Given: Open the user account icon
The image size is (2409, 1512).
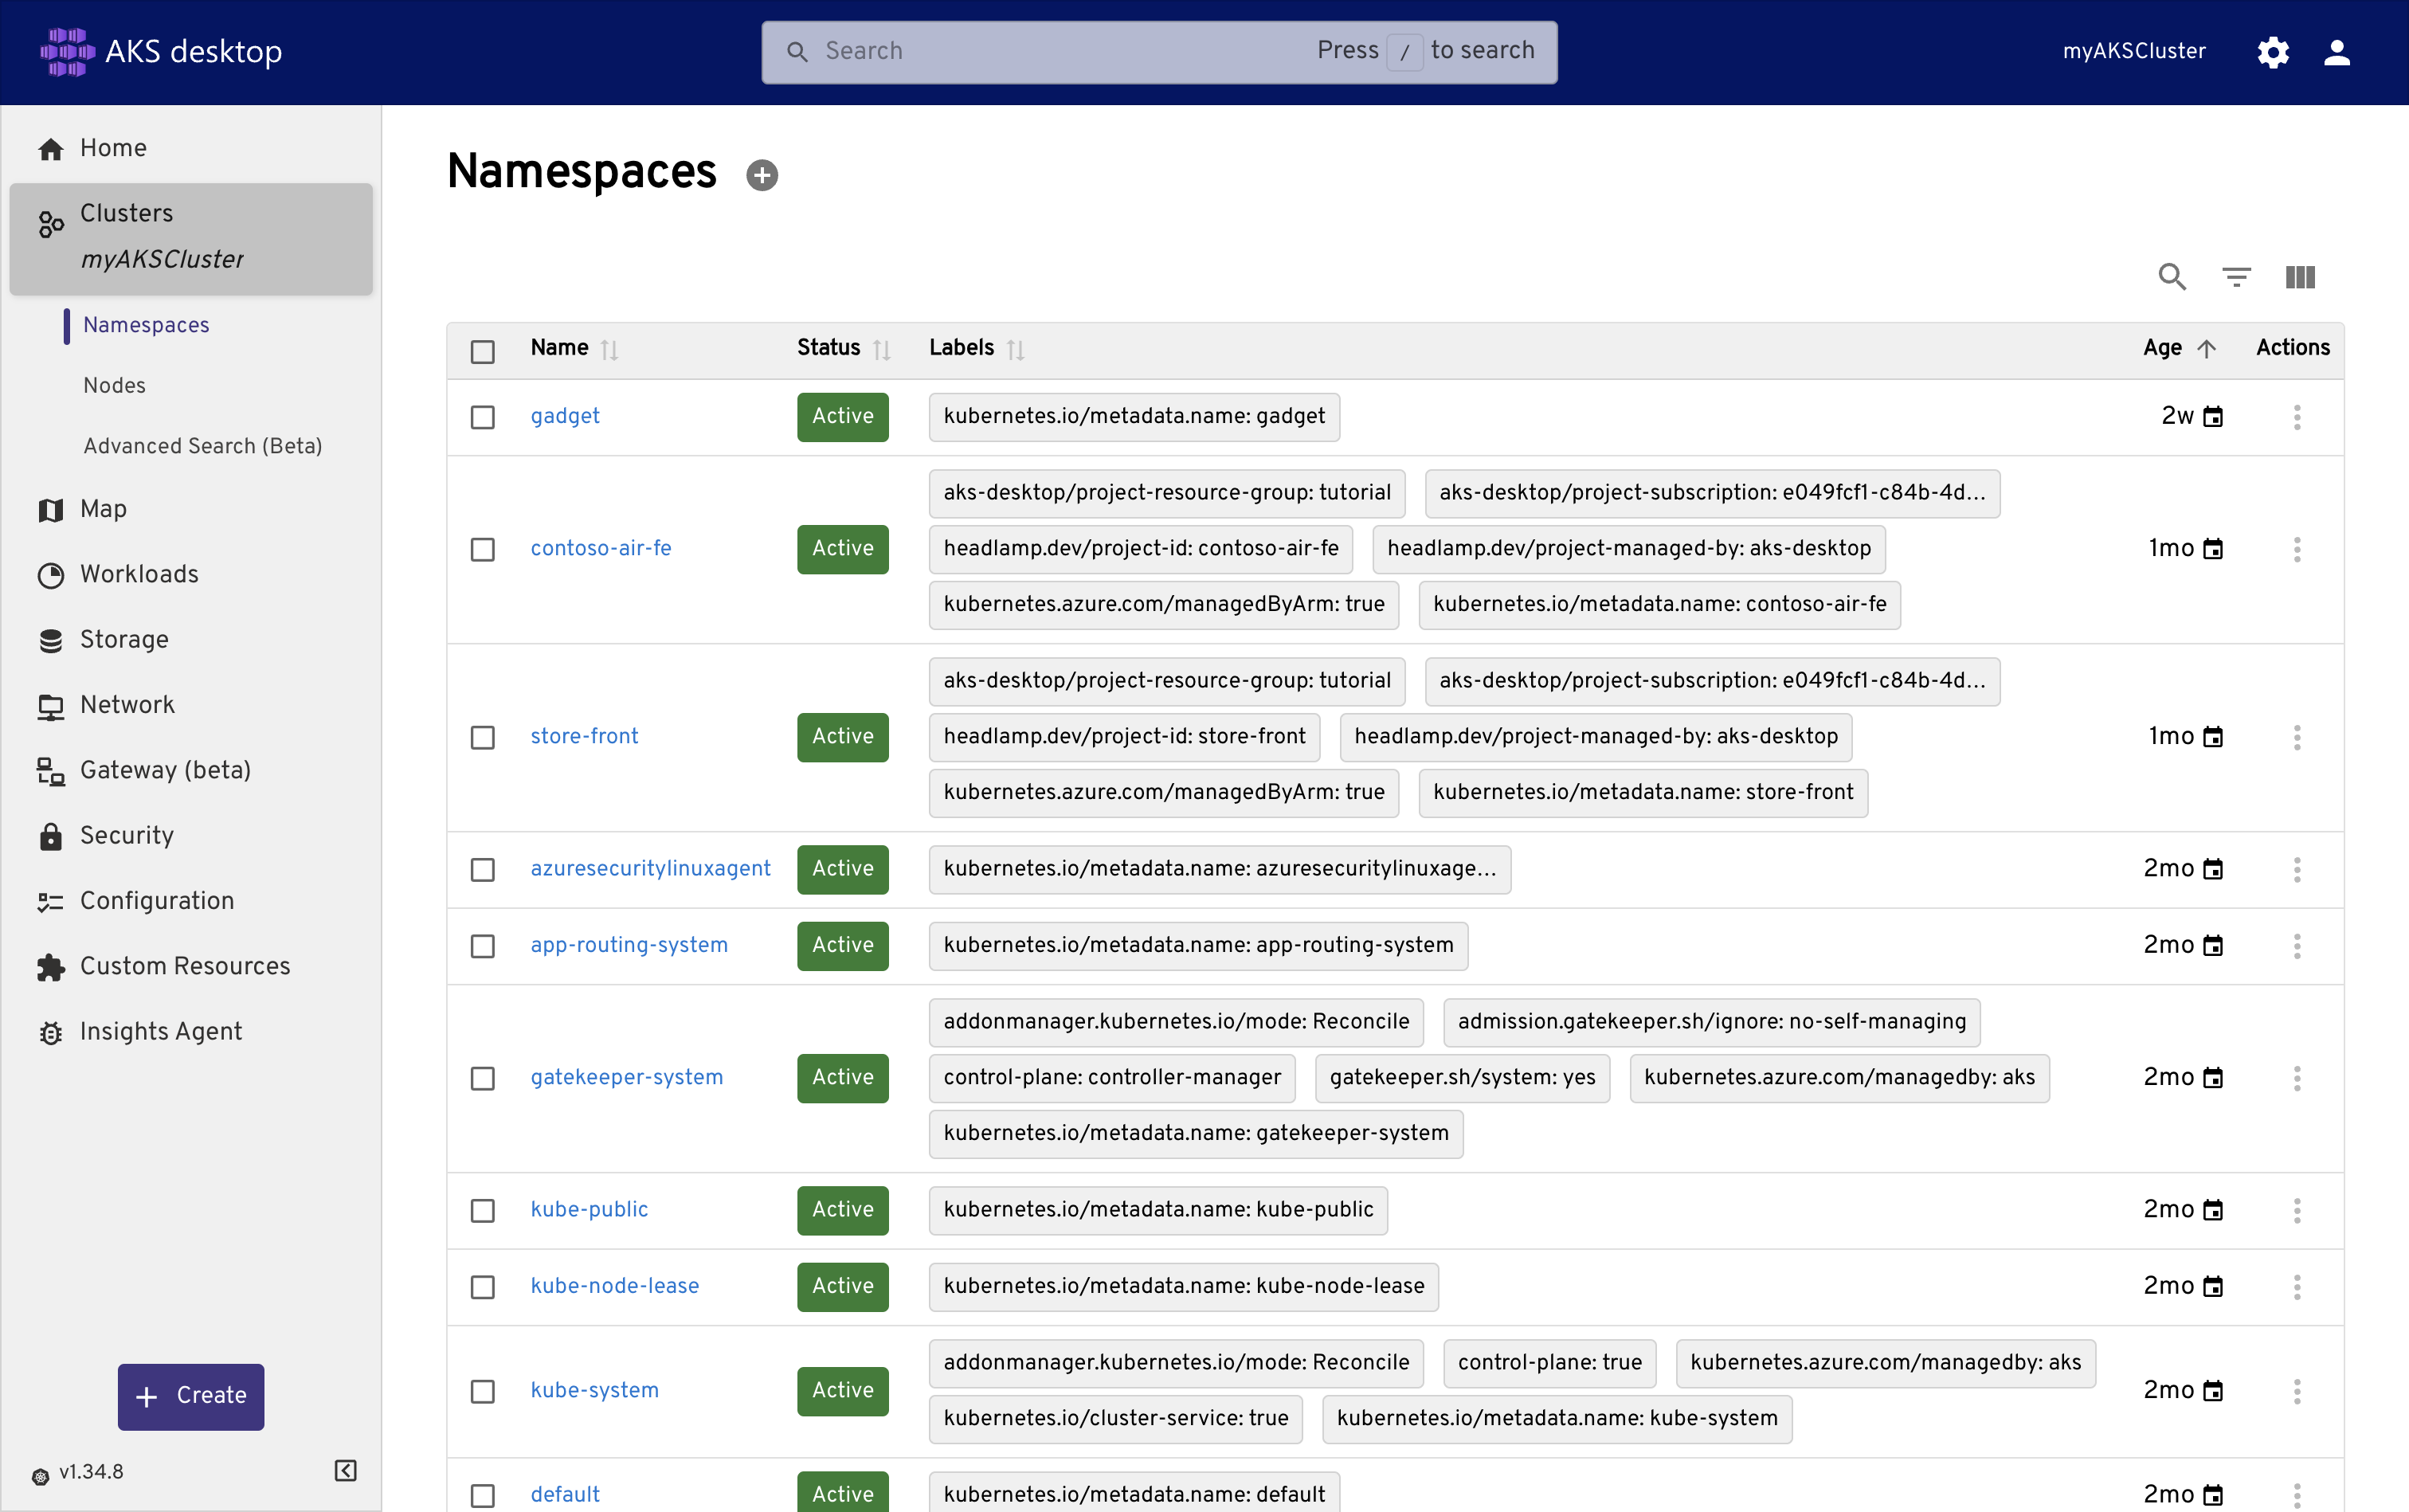Looking at the screenshot, I should click(x=2336, y=52).
